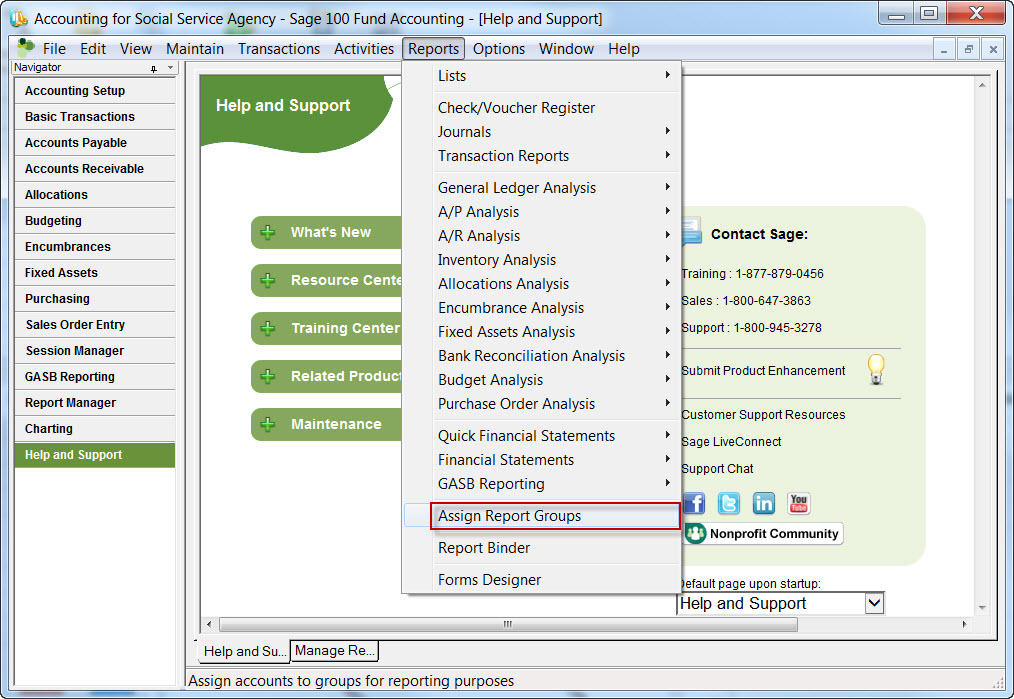Choose Forms Designer from Reports menu
The image size is (1014, 699).
[489, 580]
